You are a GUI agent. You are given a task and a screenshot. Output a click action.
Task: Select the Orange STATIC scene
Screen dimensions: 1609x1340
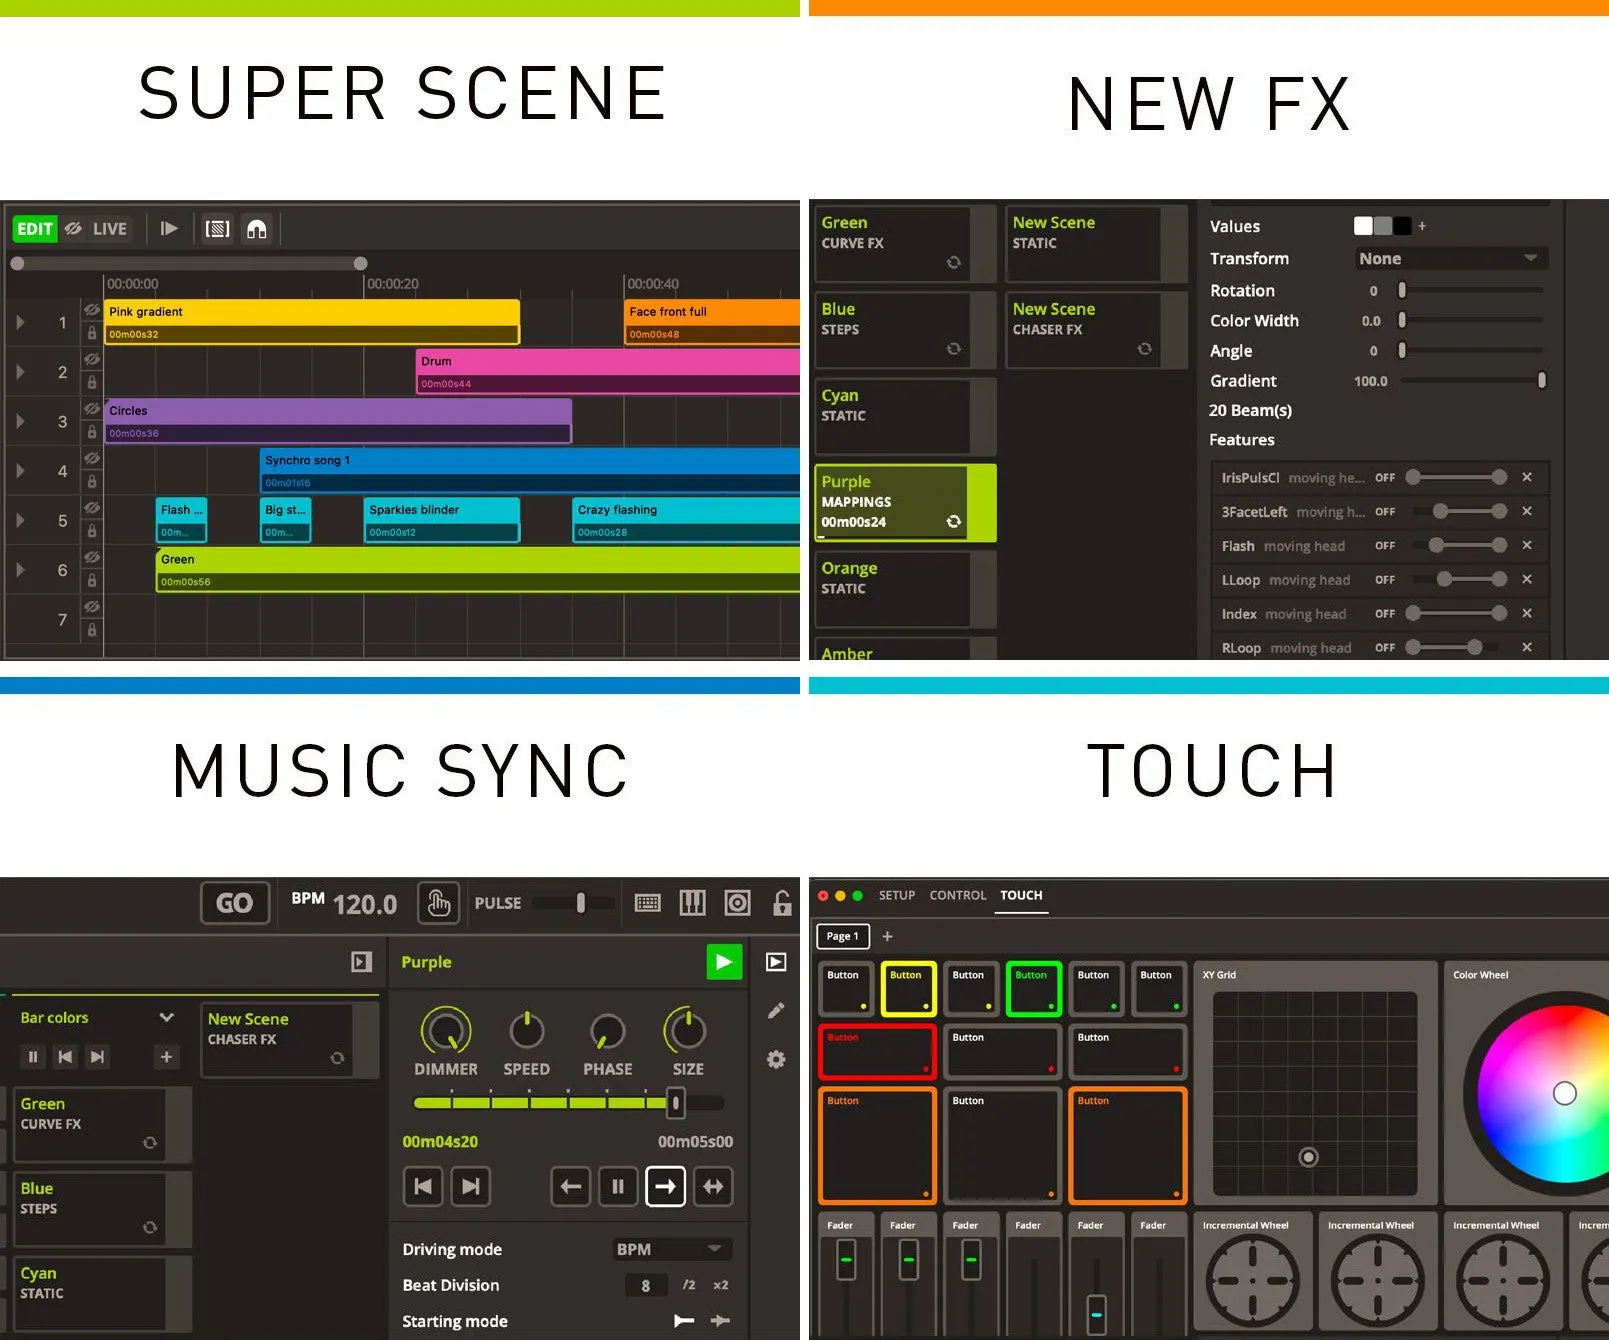pos(906,589)
